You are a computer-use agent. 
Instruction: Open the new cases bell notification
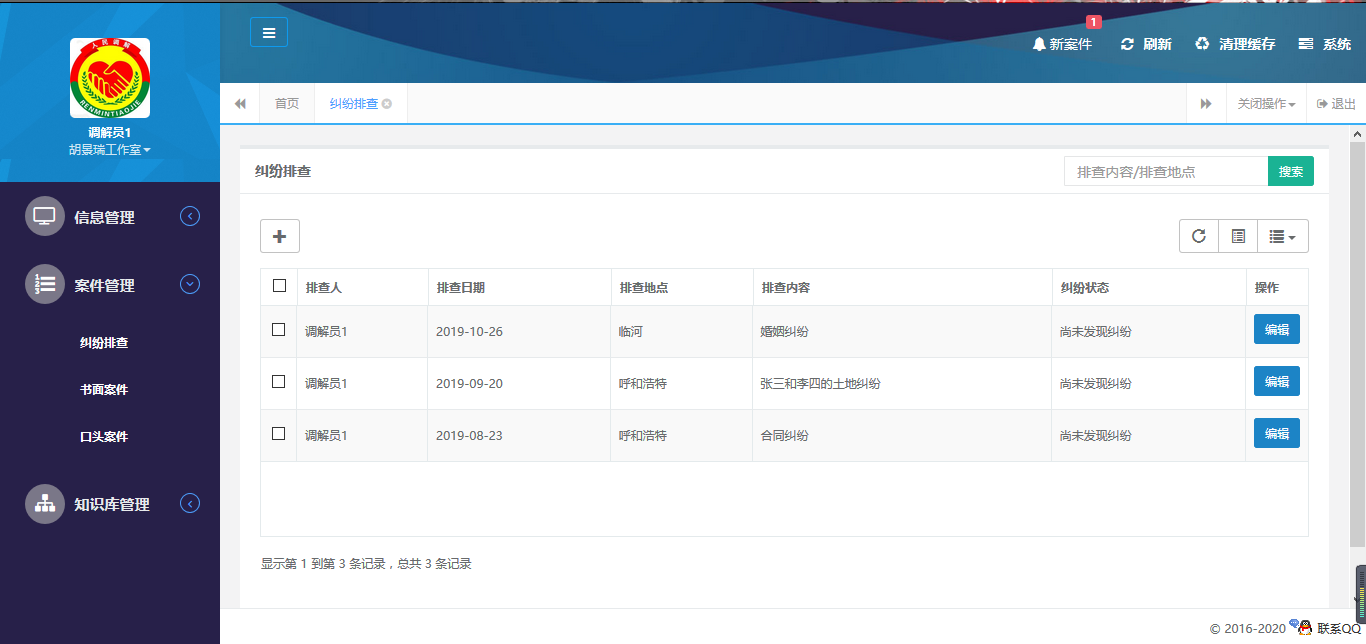click(1040, 44)
